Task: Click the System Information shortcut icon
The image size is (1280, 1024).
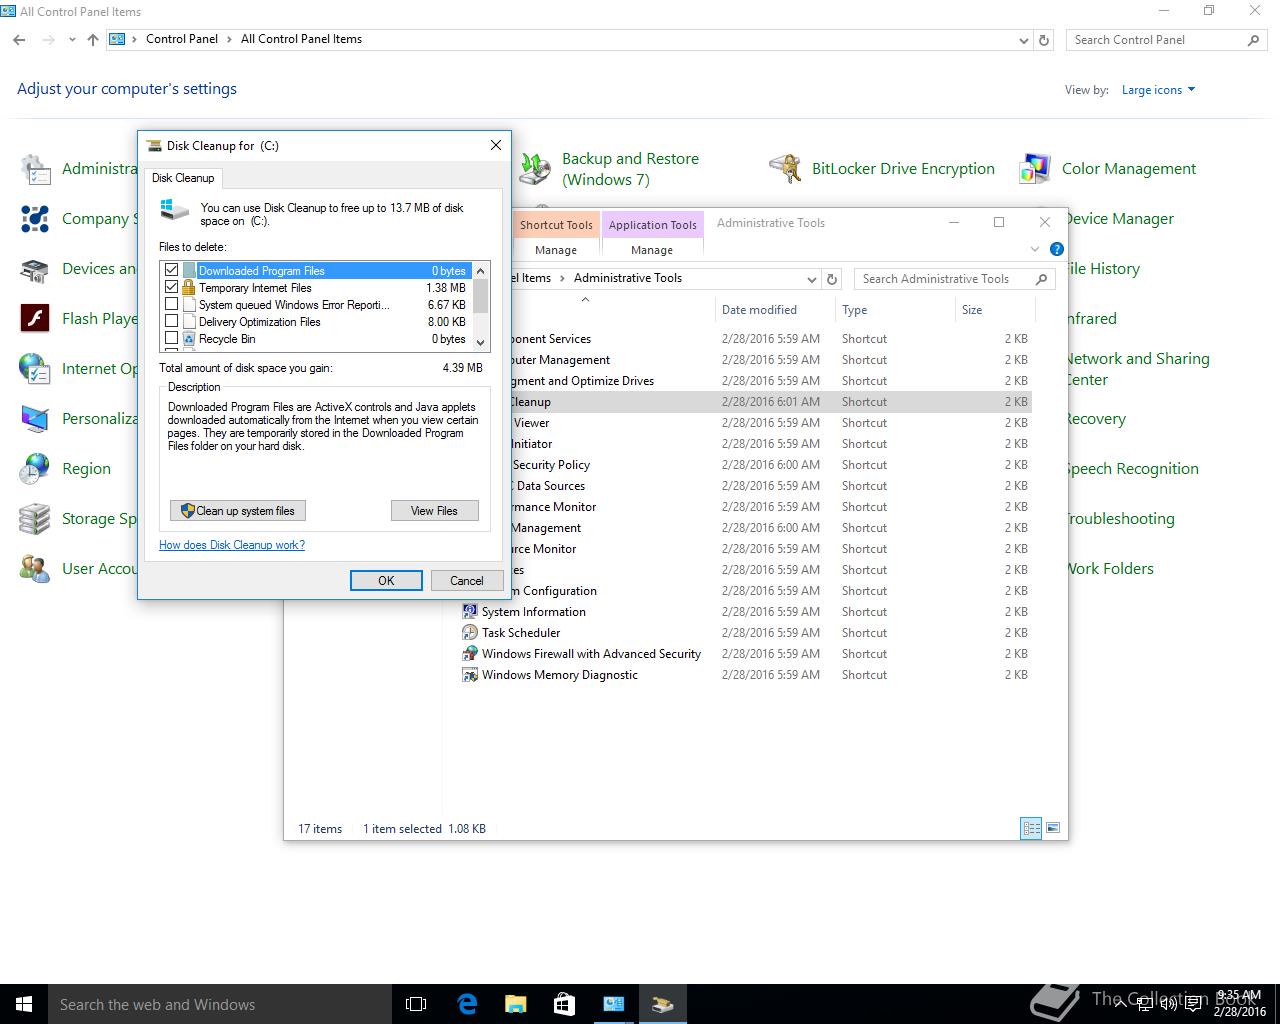Action: pos(470,611)
